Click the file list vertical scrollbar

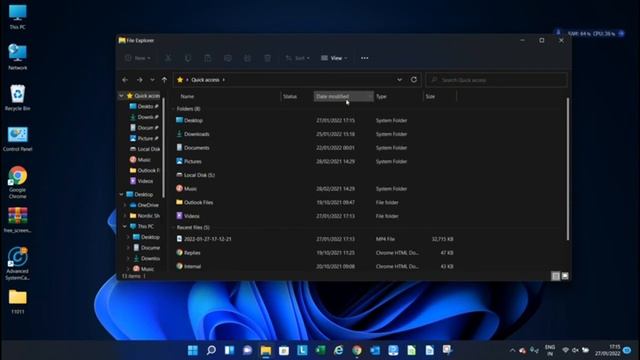pos(567,169)
